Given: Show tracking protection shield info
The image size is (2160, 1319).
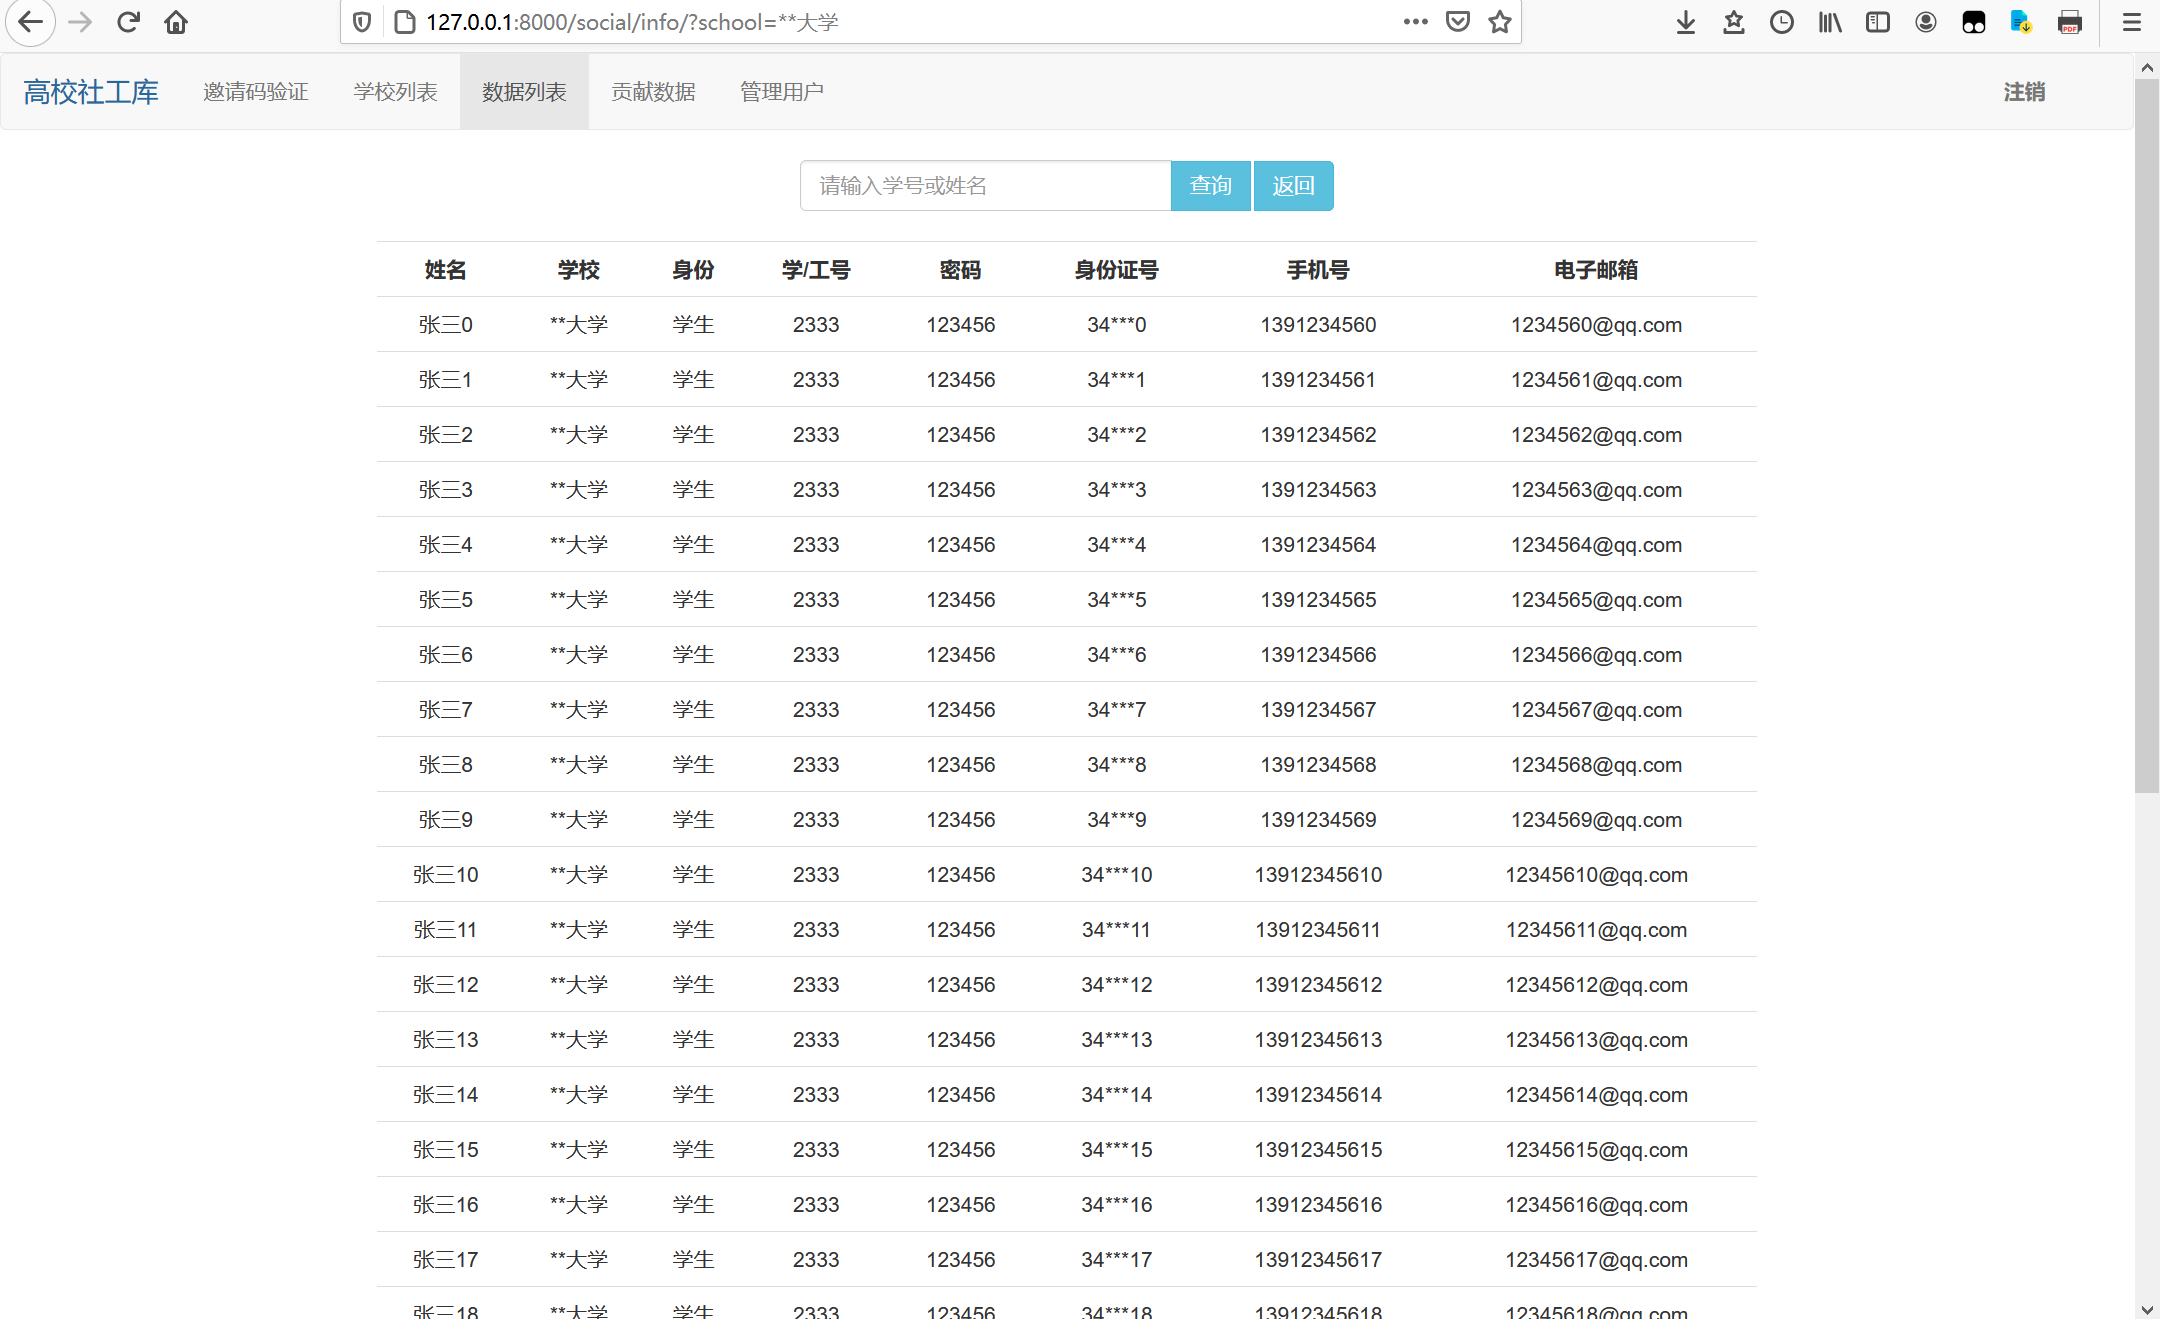Looking at the screenshot, I should [x=362, y=22].
